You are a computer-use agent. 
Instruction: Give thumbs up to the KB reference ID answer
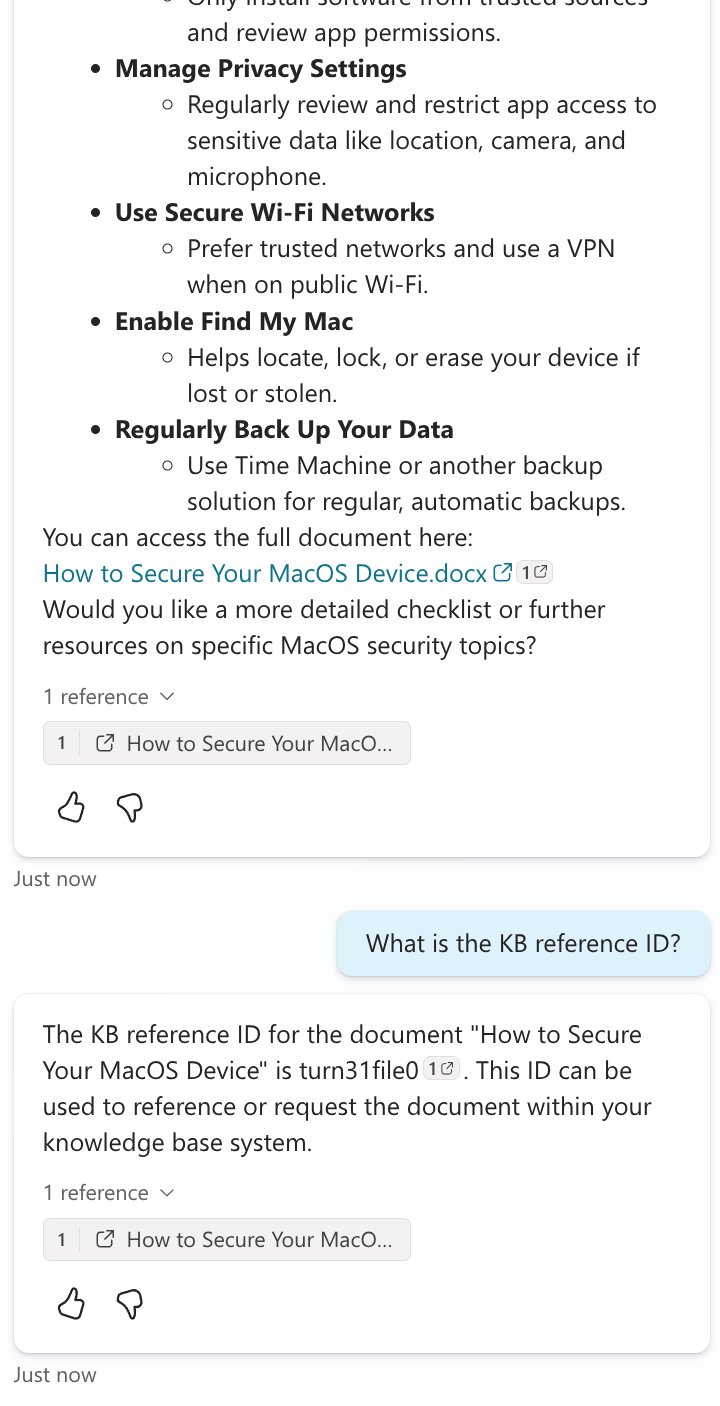pyautogui.click(x=70, y=1305)
